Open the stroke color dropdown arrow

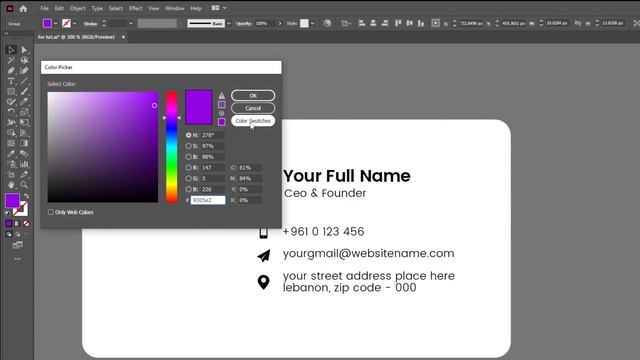[x=75, y=23]
